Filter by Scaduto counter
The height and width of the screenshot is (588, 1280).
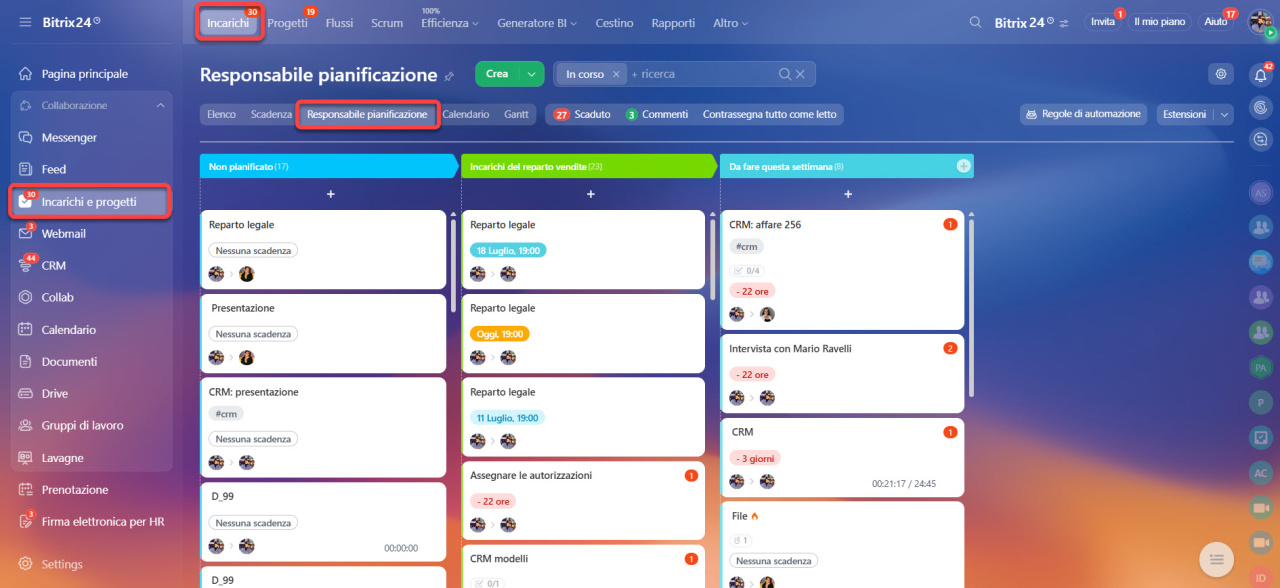[x=582, y=115]
